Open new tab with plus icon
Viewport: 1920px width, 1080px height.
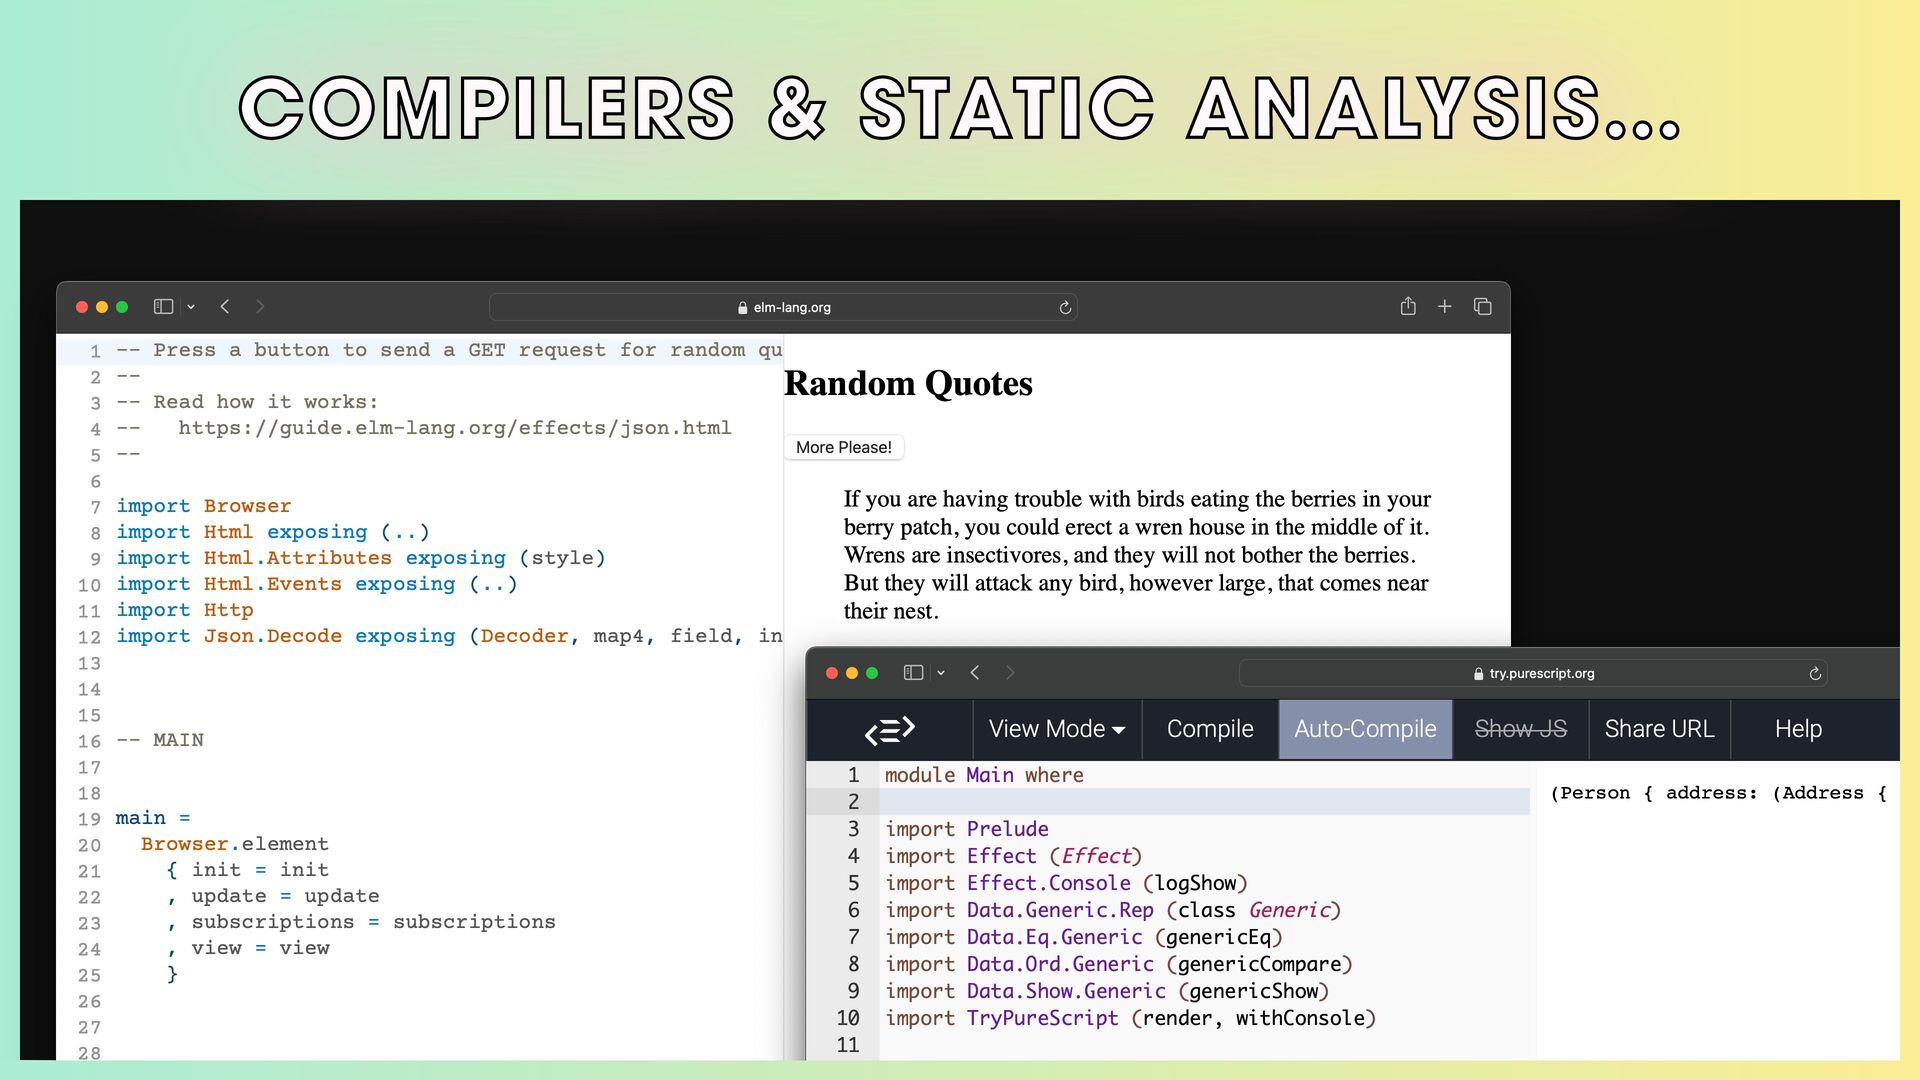(1444, 307)
